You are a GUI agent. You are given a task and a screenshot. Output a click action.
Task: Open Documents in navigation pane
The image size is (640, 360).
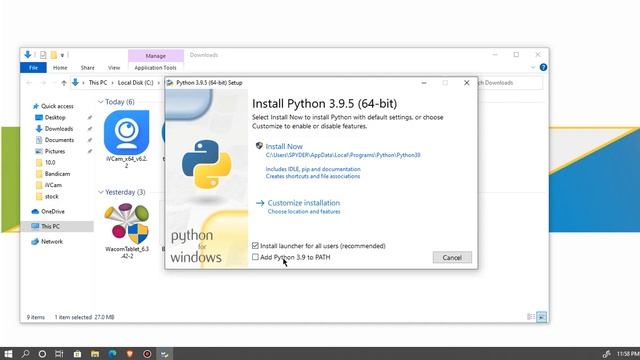59,140
